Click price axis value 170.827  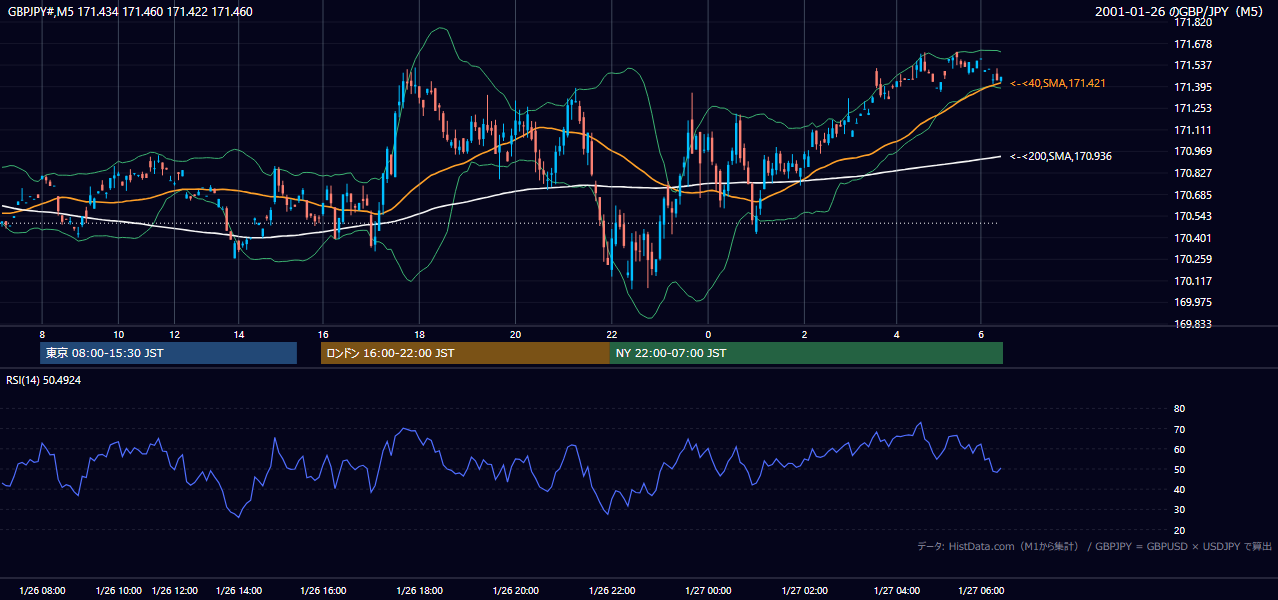pyautogui.click(x=1193, y=173)
